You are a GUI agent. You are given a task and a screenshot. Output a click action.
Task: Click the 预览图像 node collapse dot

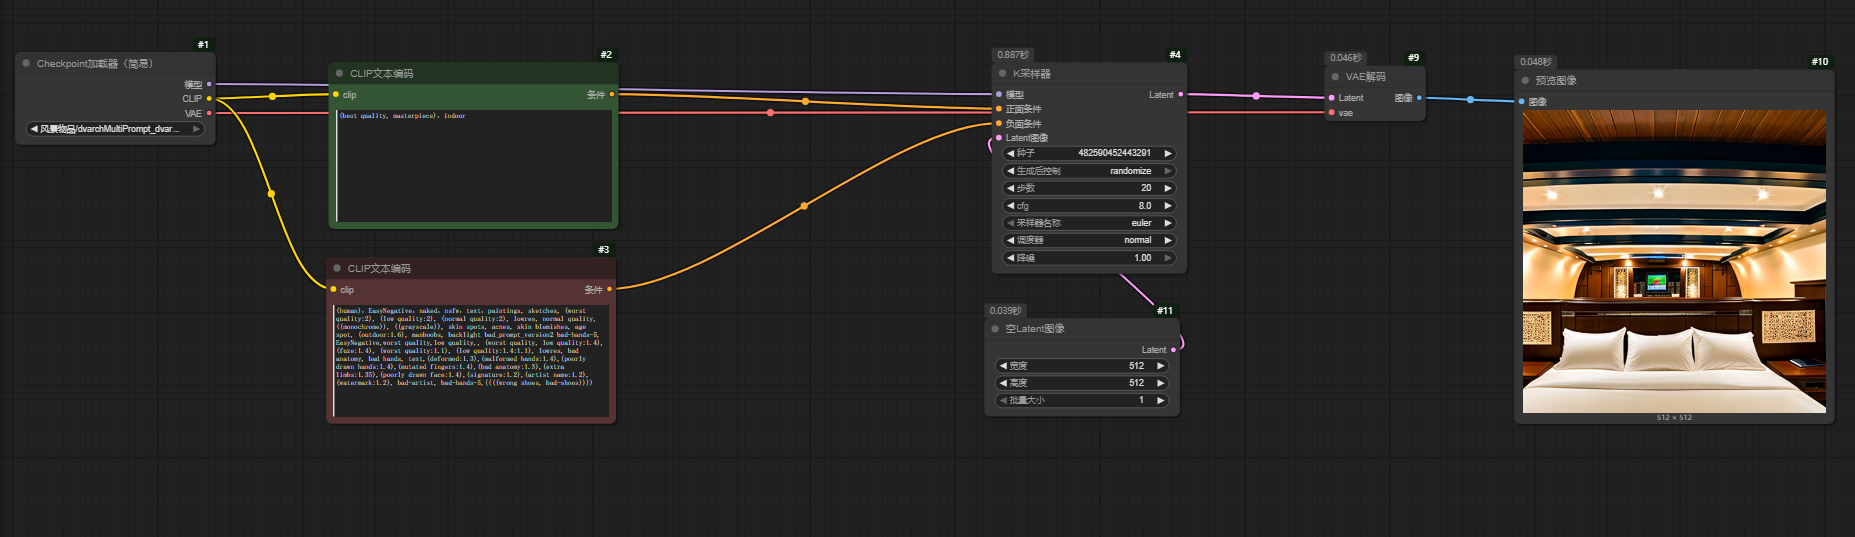[1525, 80]
